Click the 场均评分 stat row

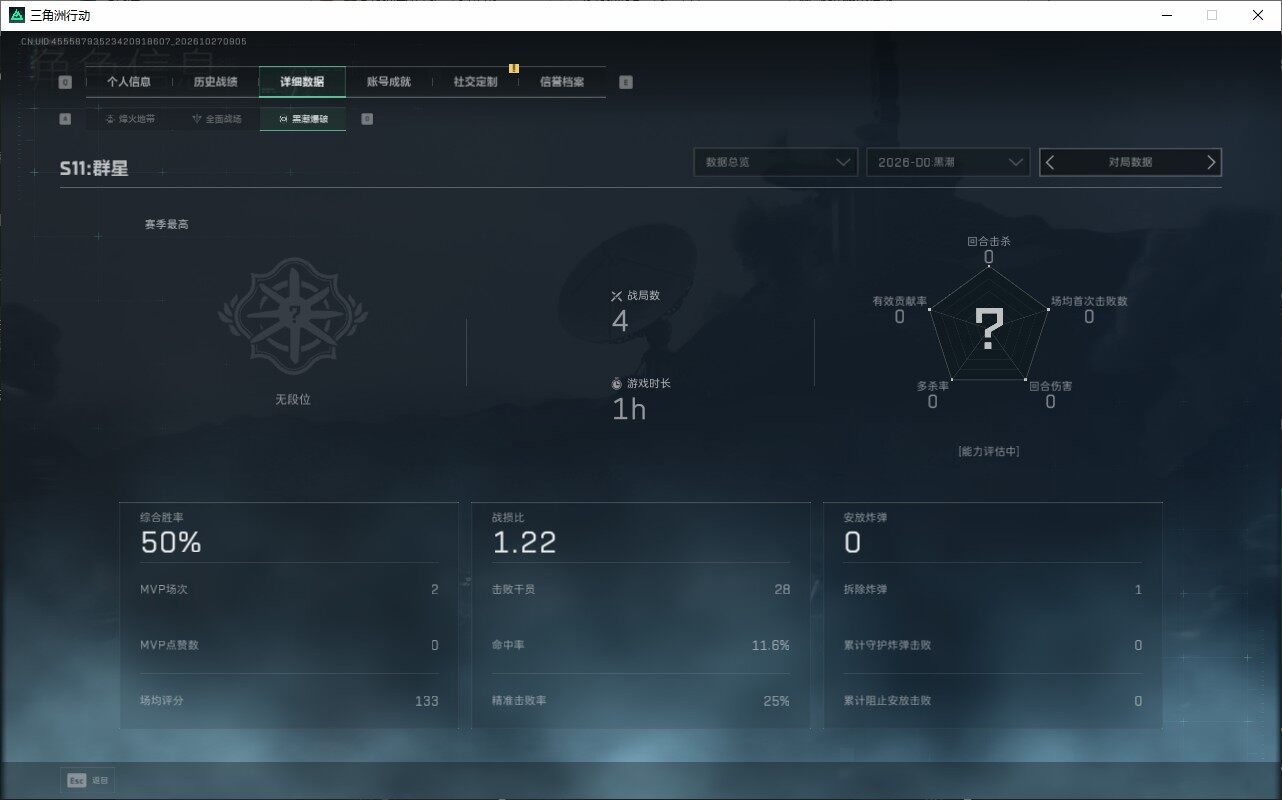tap(289, 701)
